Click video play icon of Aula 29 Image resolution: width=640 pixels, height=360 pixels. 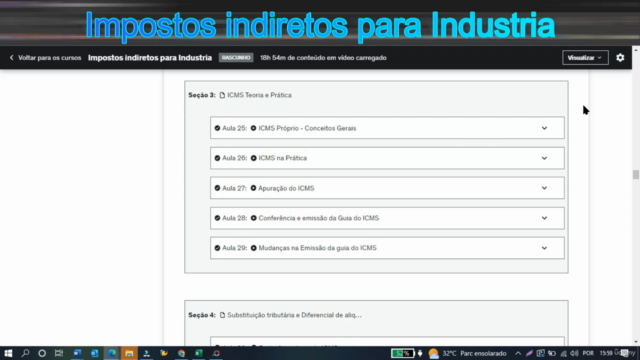tap(253, 248)
